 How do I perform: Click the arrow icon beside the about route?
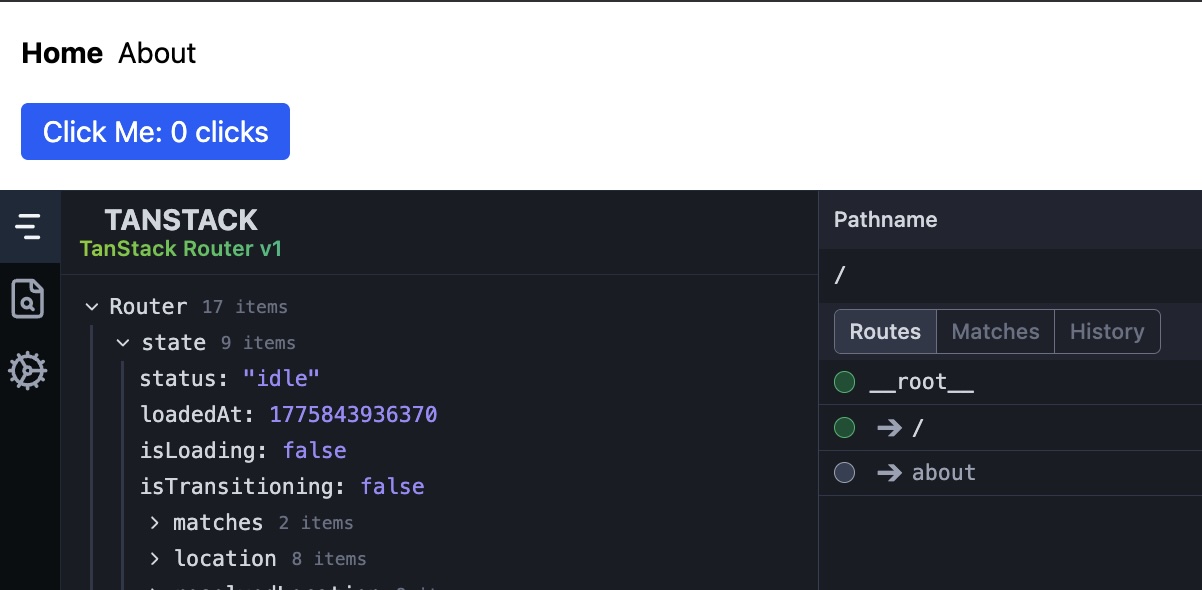point(889,472)
